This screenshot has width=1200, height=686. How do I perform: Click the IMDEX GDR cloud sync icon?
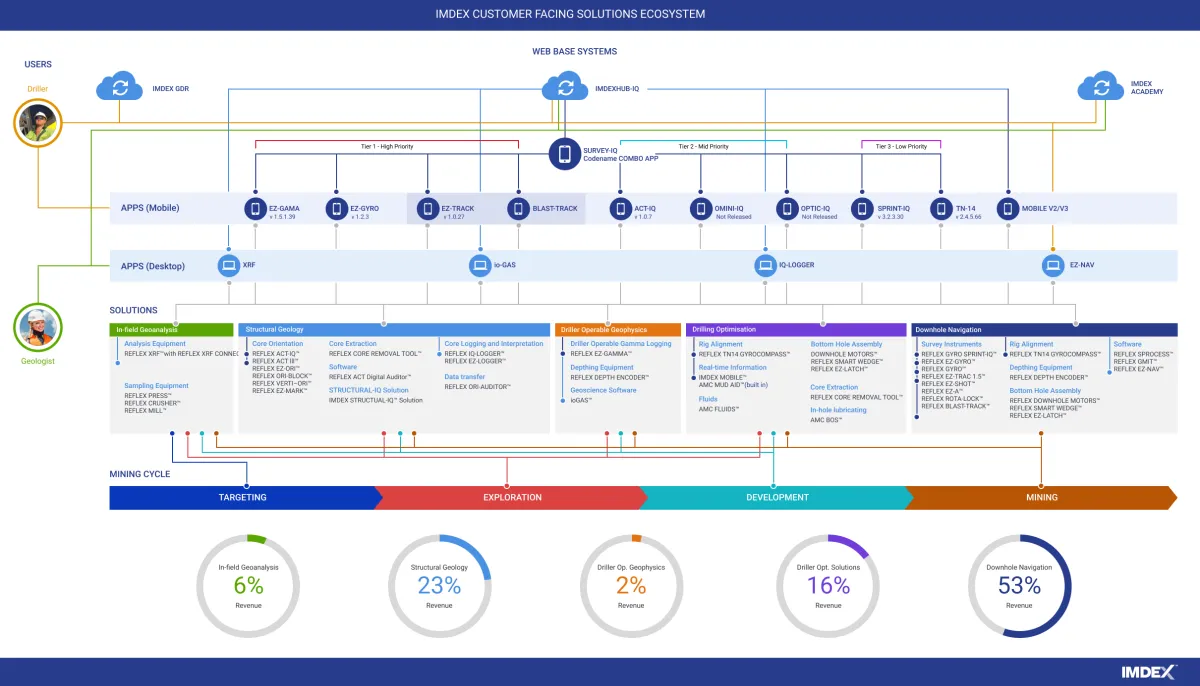pos(120,87)
